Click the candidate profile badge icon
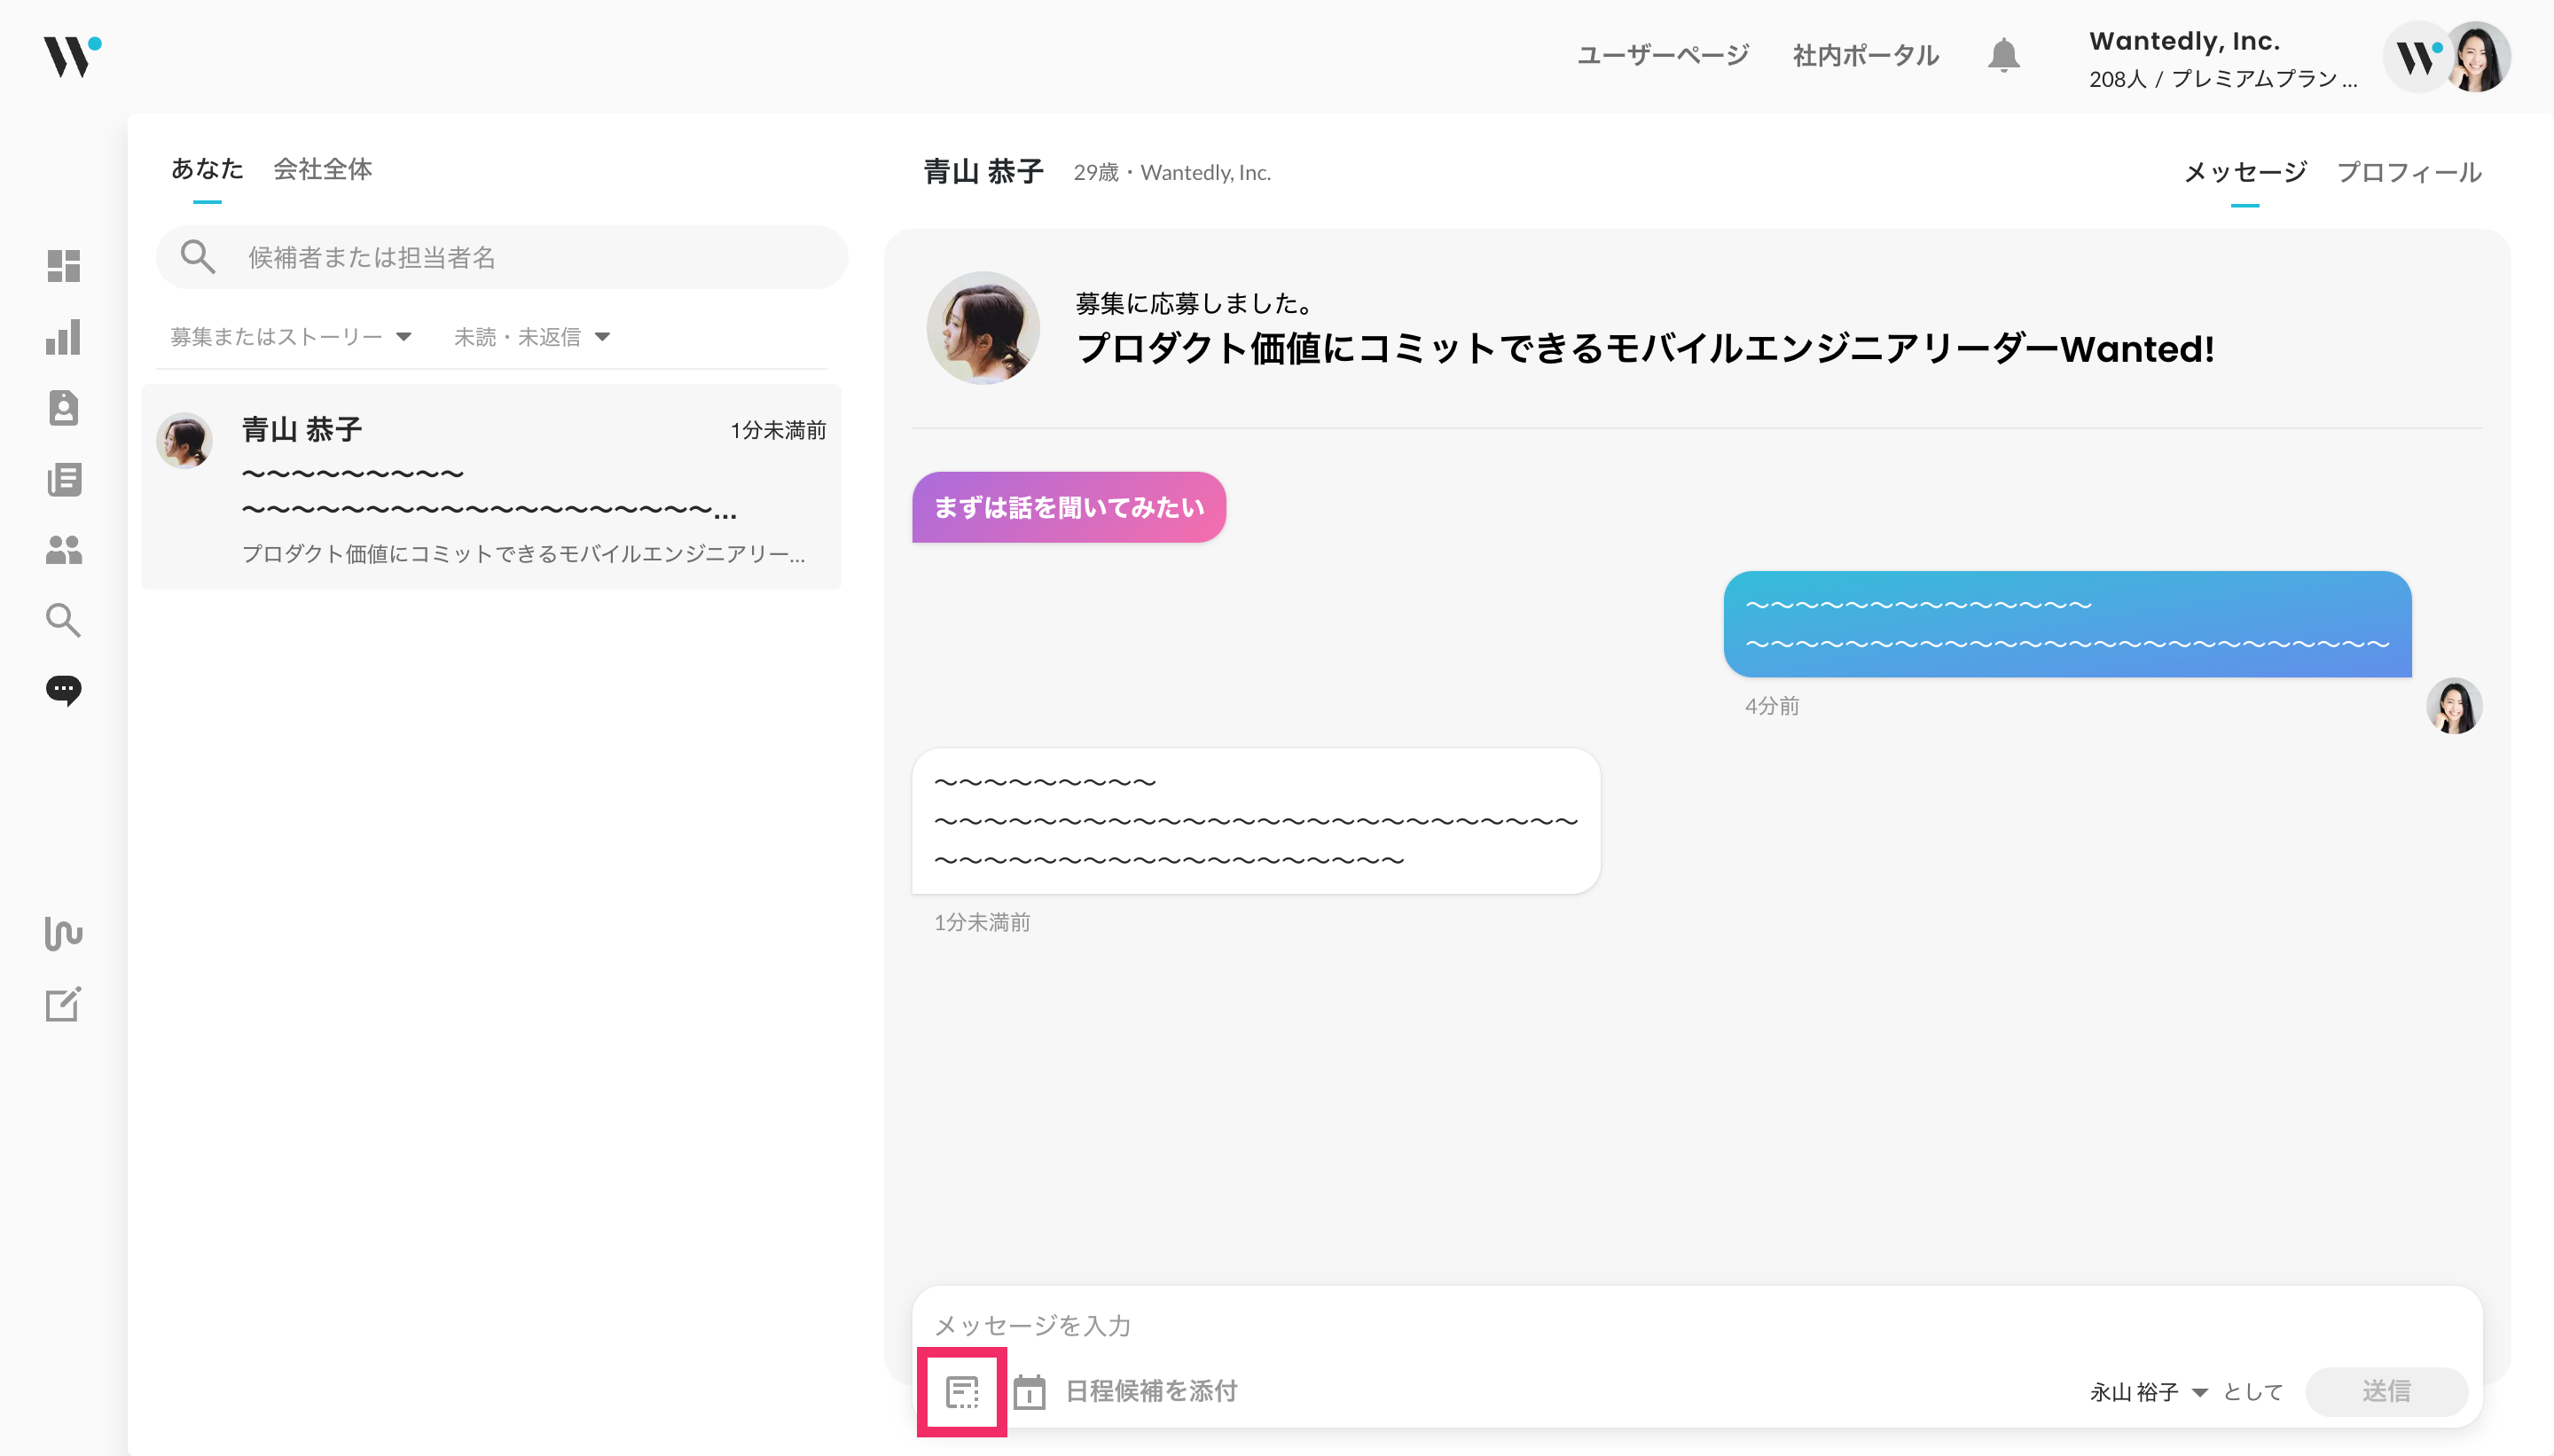Image resolution: width=2554 pixels, height=1456 pixels. click(x=63, y=408)
